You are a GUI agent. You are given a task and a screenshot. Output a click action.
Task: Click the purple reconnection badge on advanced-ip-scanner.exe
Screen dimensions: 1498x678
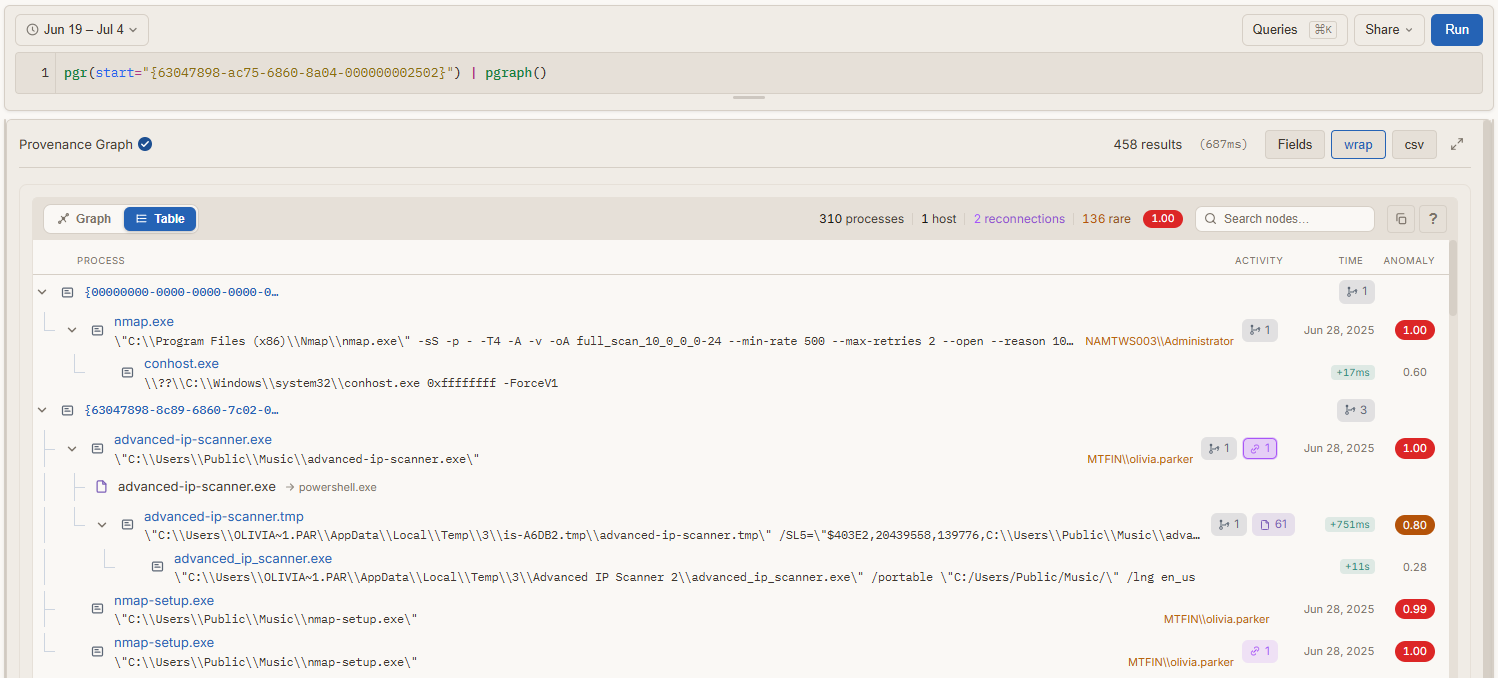coord(1259,448)
